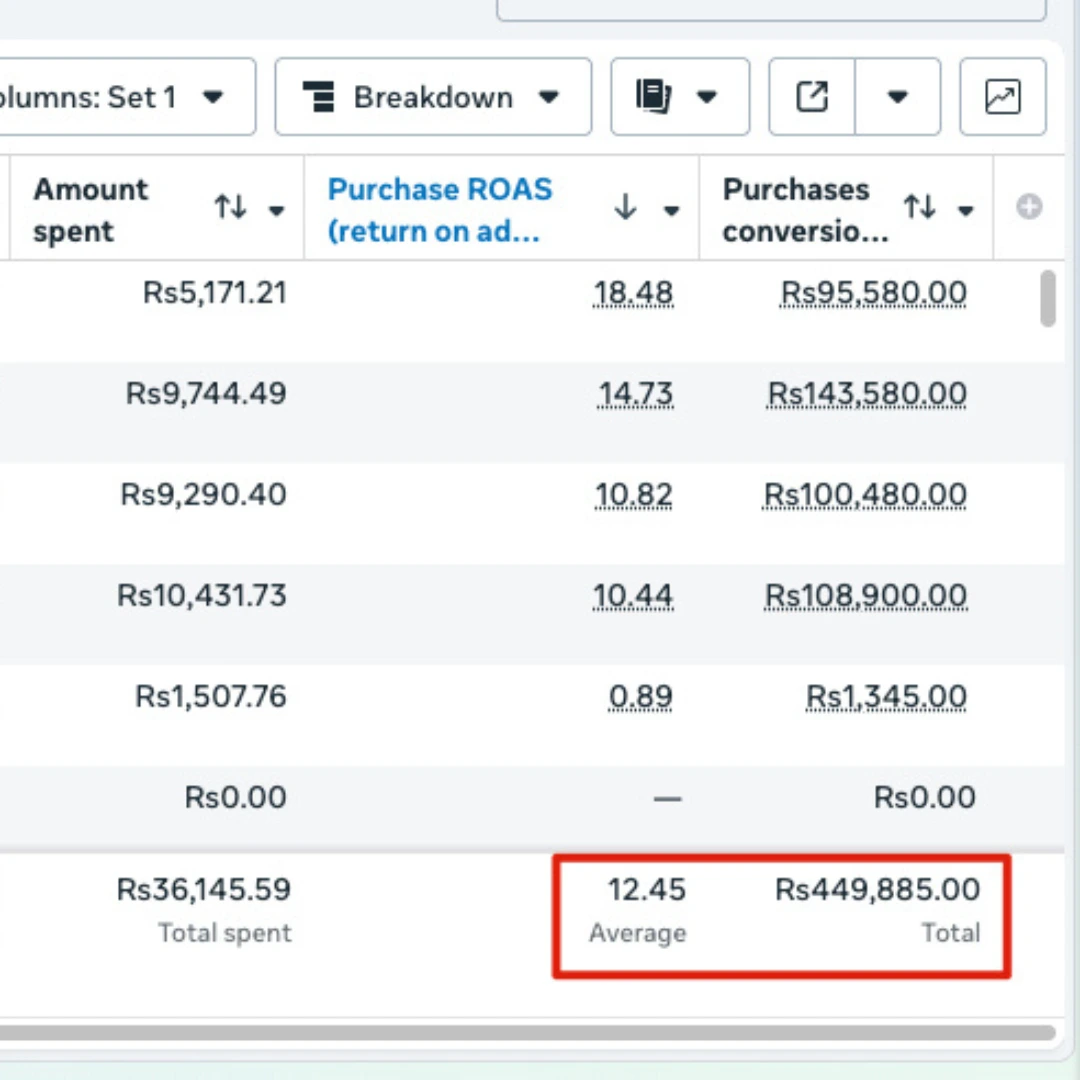Click the Amount spent column header
1080x1080 pixels.
coord(91,209)
